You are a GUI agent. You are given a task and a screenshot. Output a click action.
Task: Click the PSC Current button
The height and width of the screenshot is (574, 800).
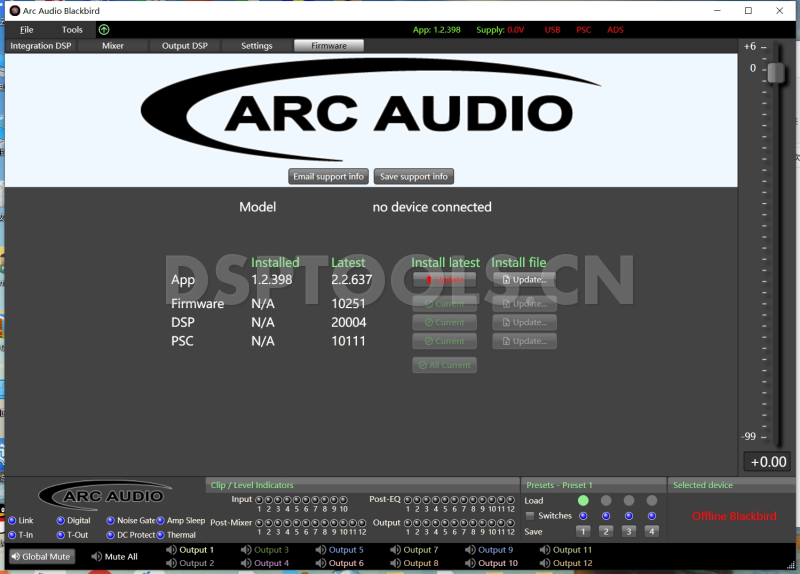point(444,341)
